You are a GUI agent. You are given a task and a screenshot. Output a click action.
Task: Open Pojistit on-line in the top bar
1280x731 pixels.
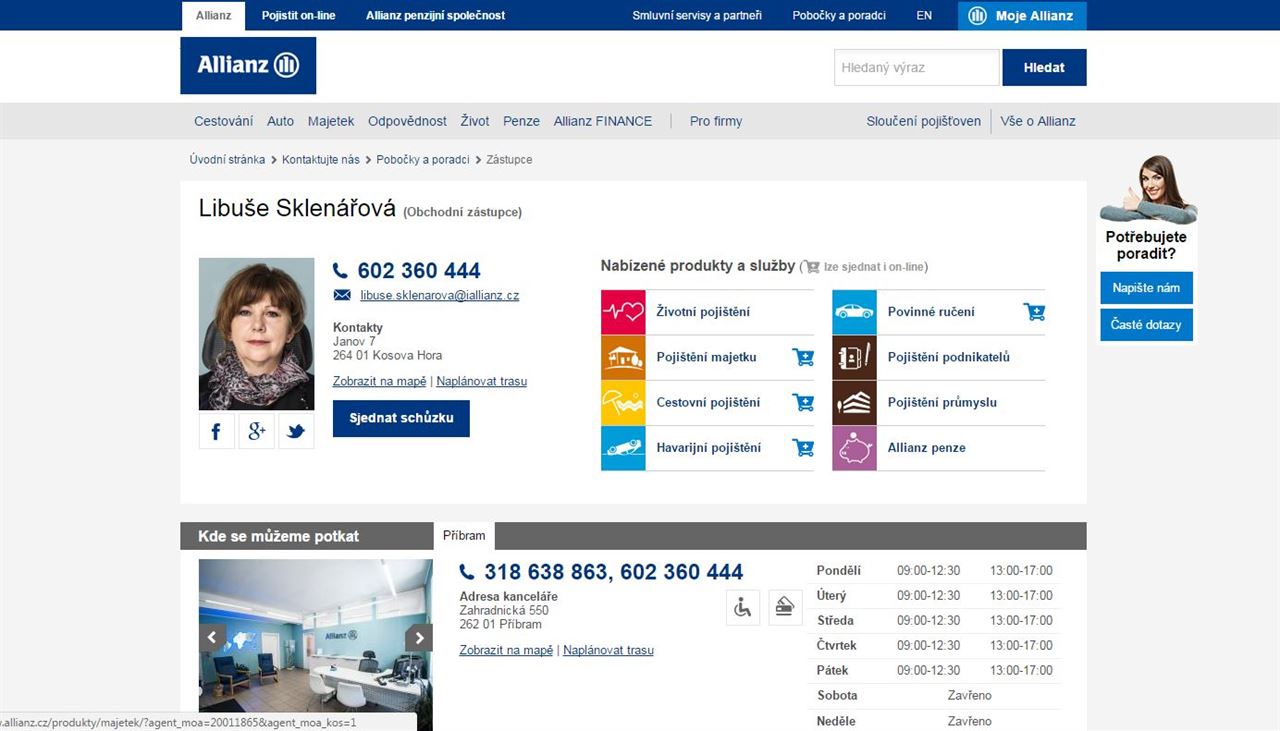click(x=299, y=16)
